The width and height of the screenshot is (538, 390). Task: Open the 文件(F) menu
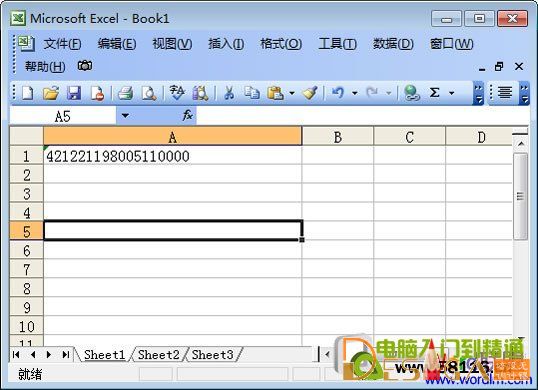[x=62, y=44]
